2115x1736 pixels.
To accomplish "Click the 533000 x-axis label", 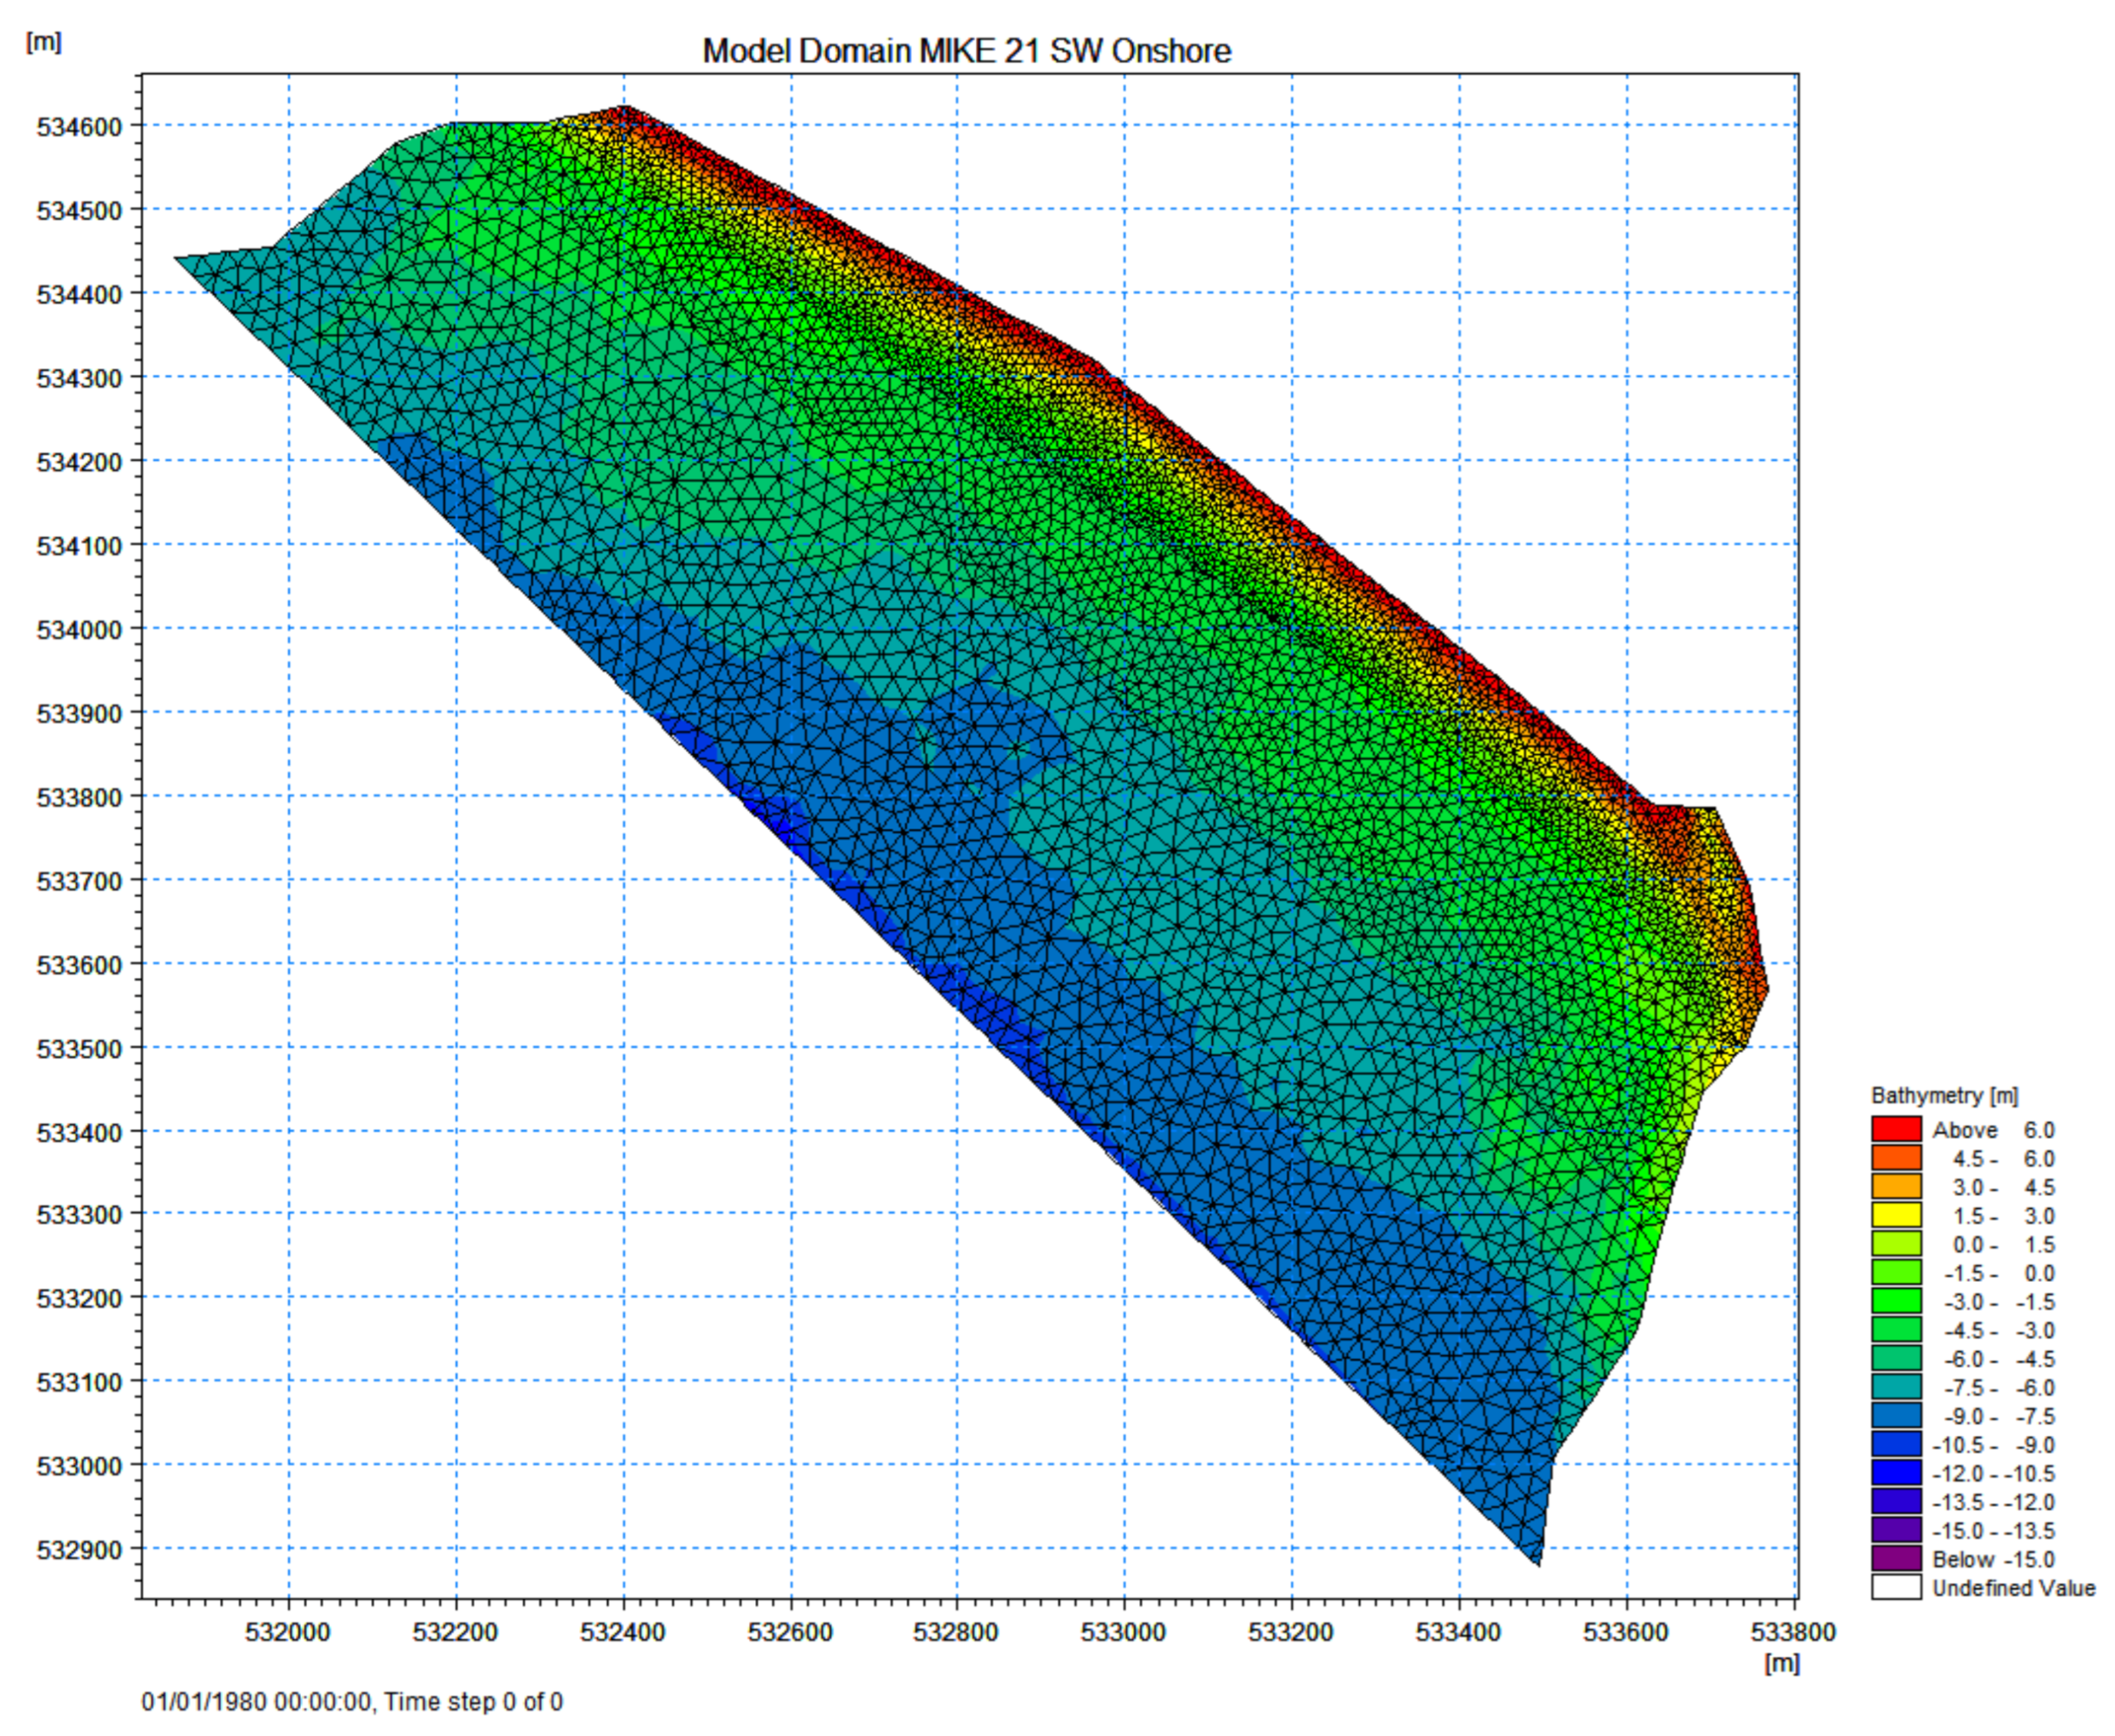I will click(1122, 1632).
